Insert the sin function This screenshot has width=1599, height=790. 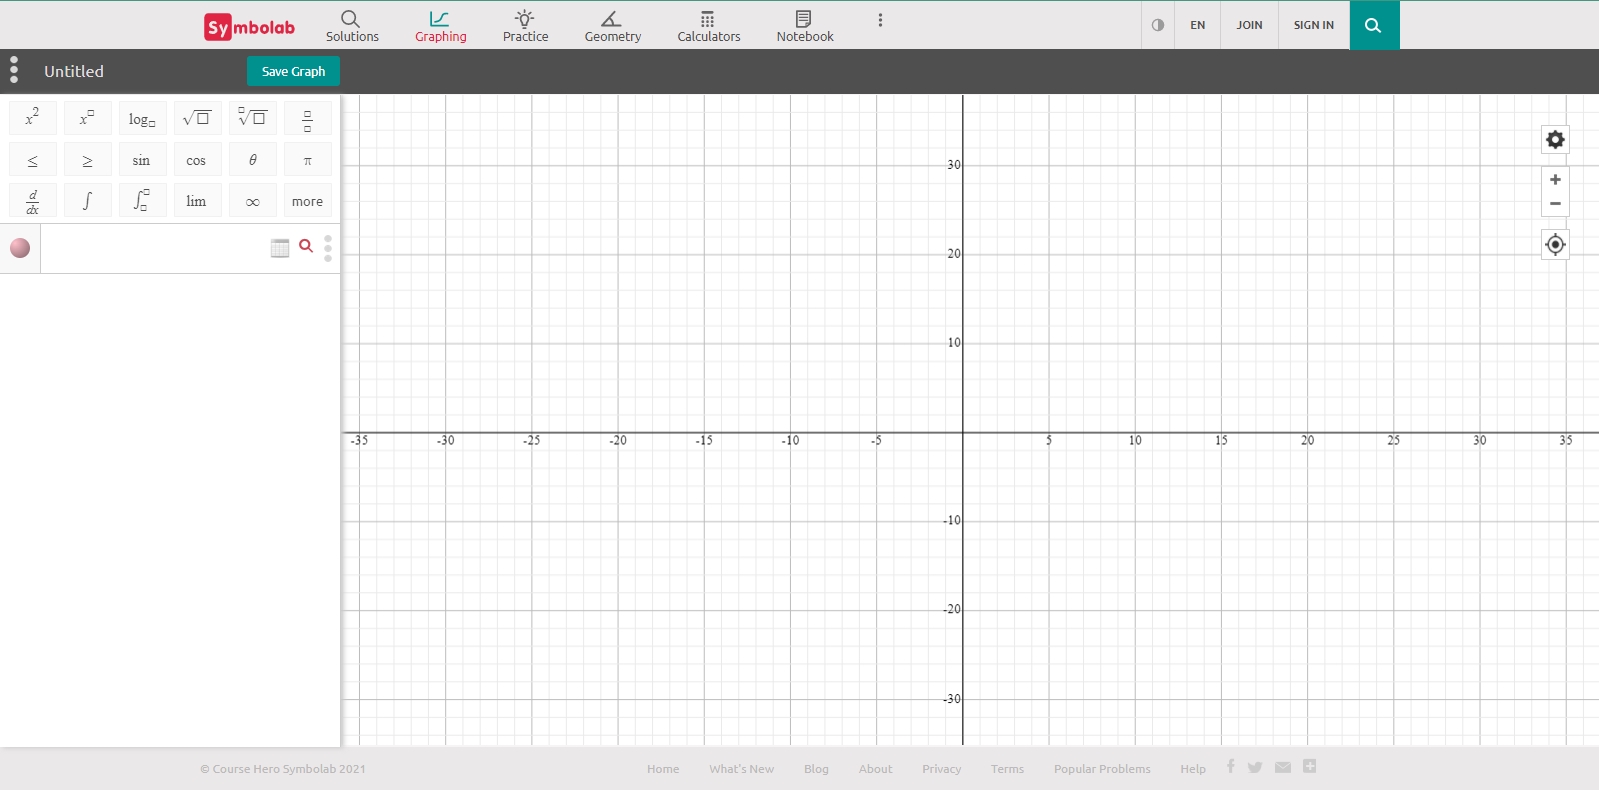142,159
